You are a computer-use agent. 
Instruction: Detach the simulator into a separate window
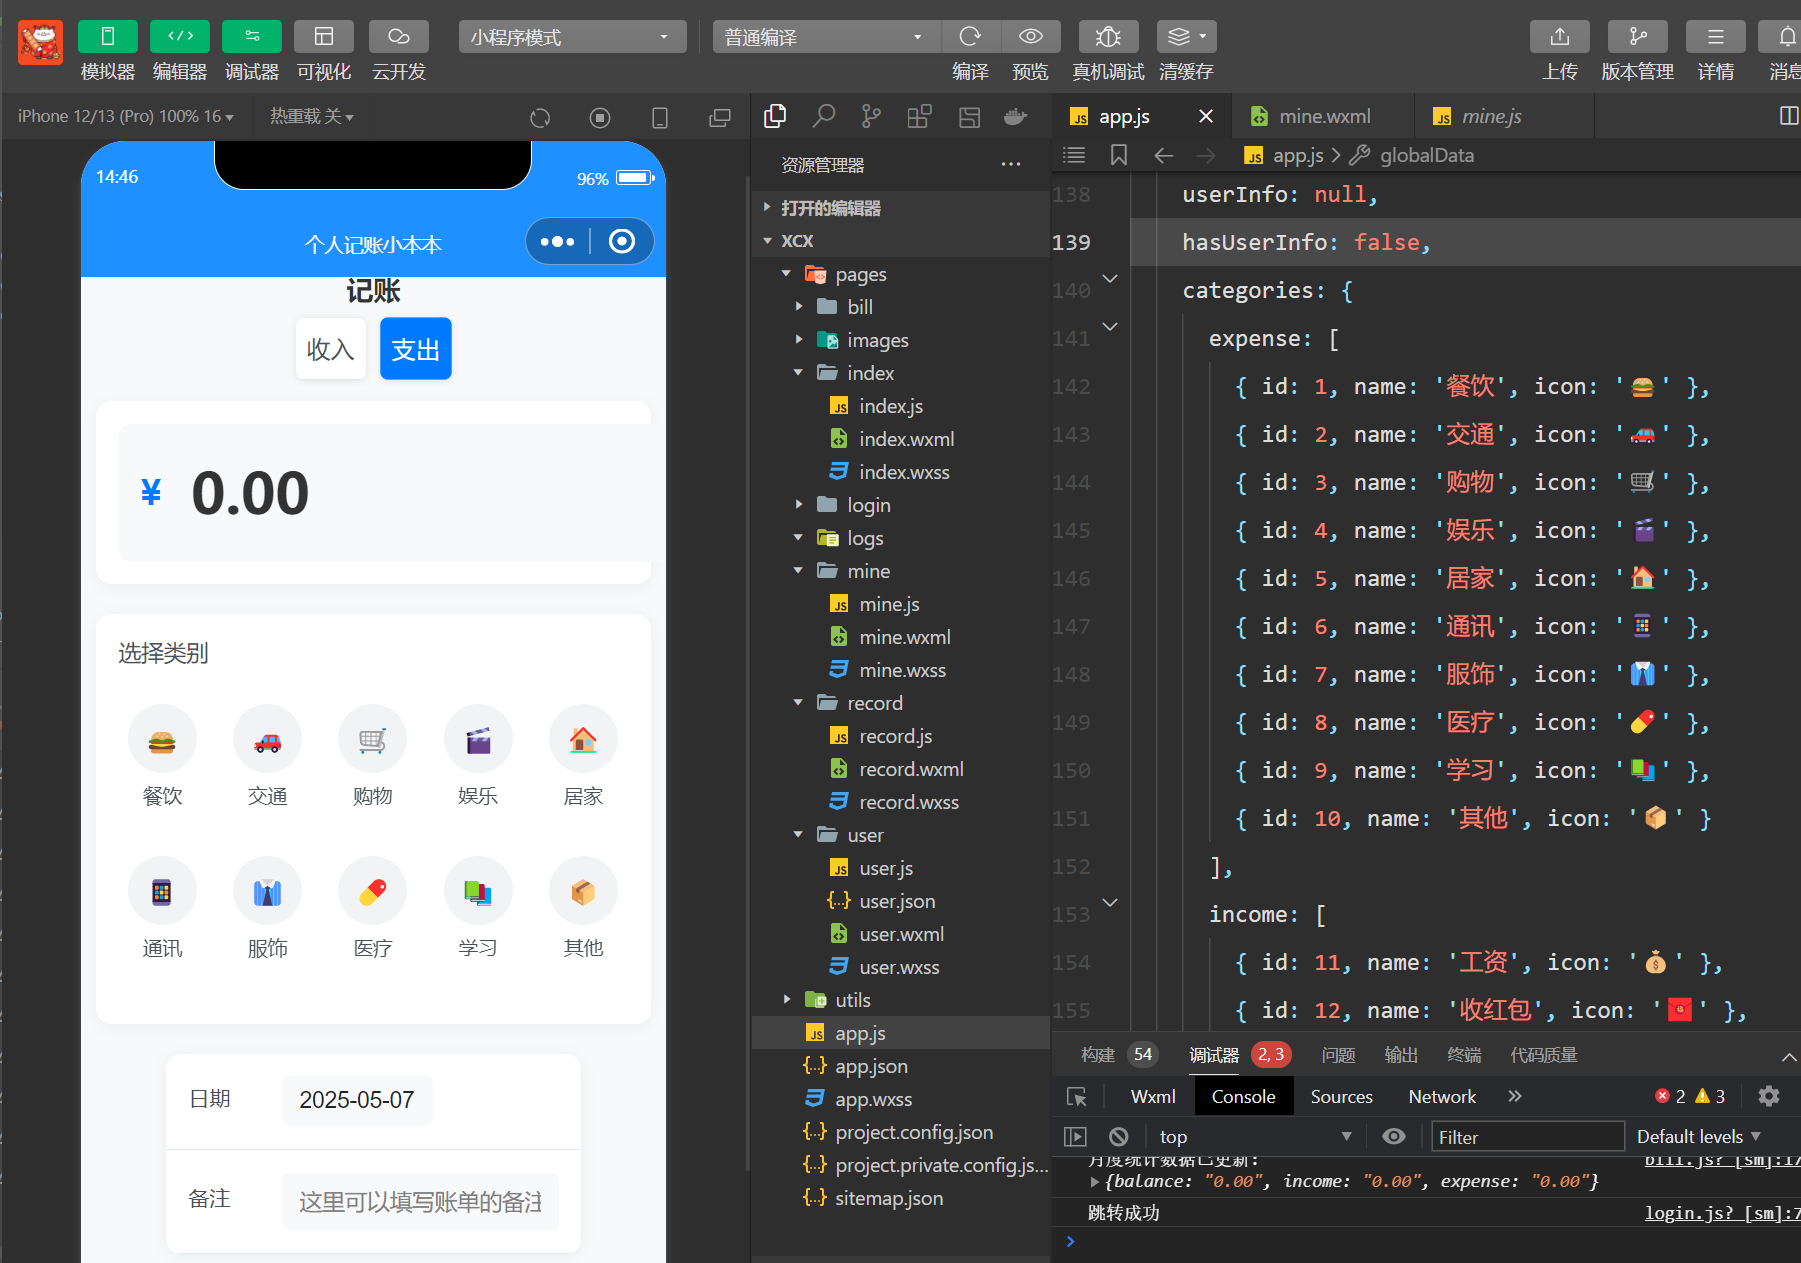click(x=720, y=118)
